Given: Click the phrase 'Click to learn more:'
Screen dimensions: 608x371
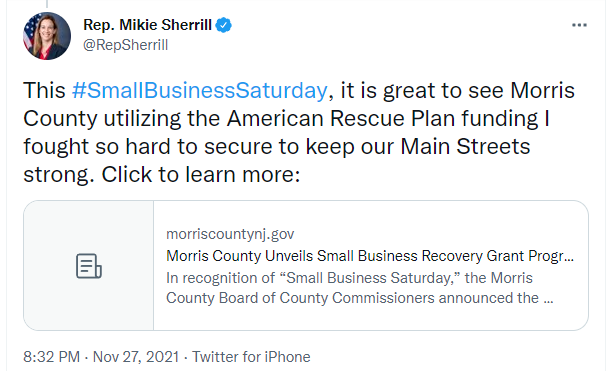Looking at the screenshot, I should coord(201,174).
